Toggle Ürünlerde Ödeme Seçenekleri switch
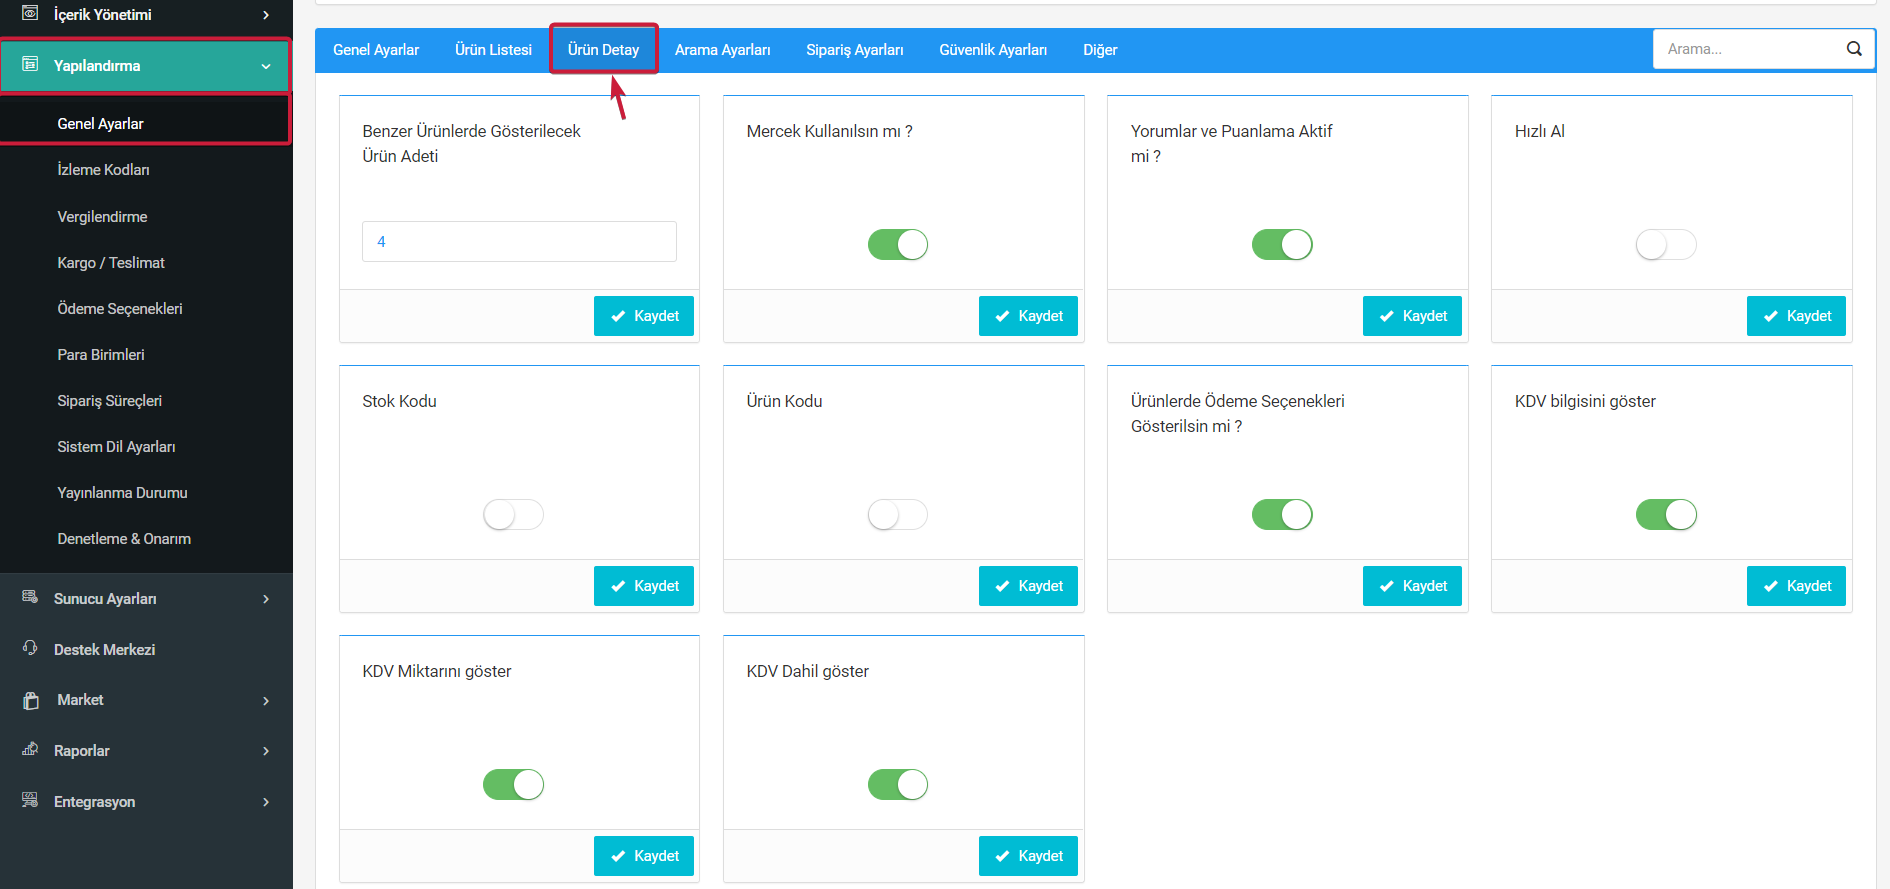 [1282, 514]
